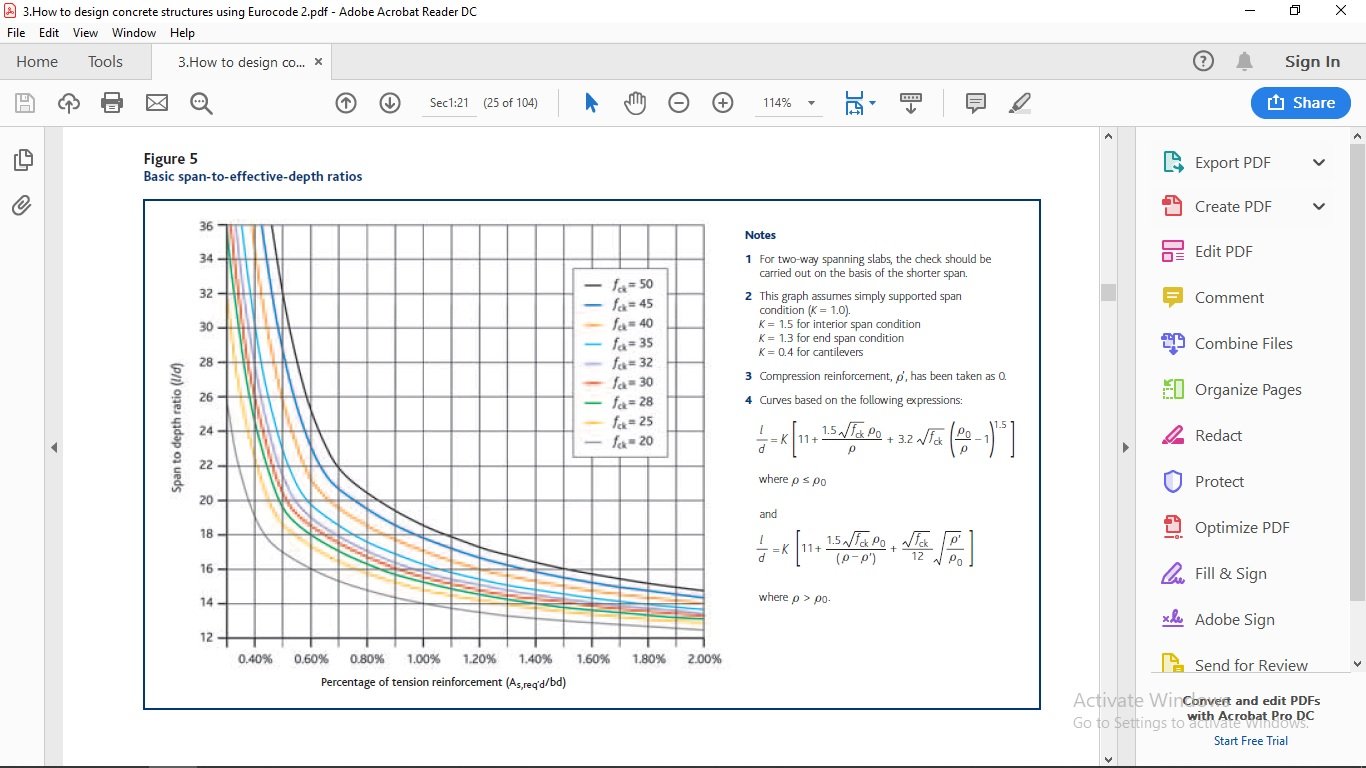Click the Save file icon
Image resolution: width=1366 pixels, height=768 pixels.
coord(25,103)
